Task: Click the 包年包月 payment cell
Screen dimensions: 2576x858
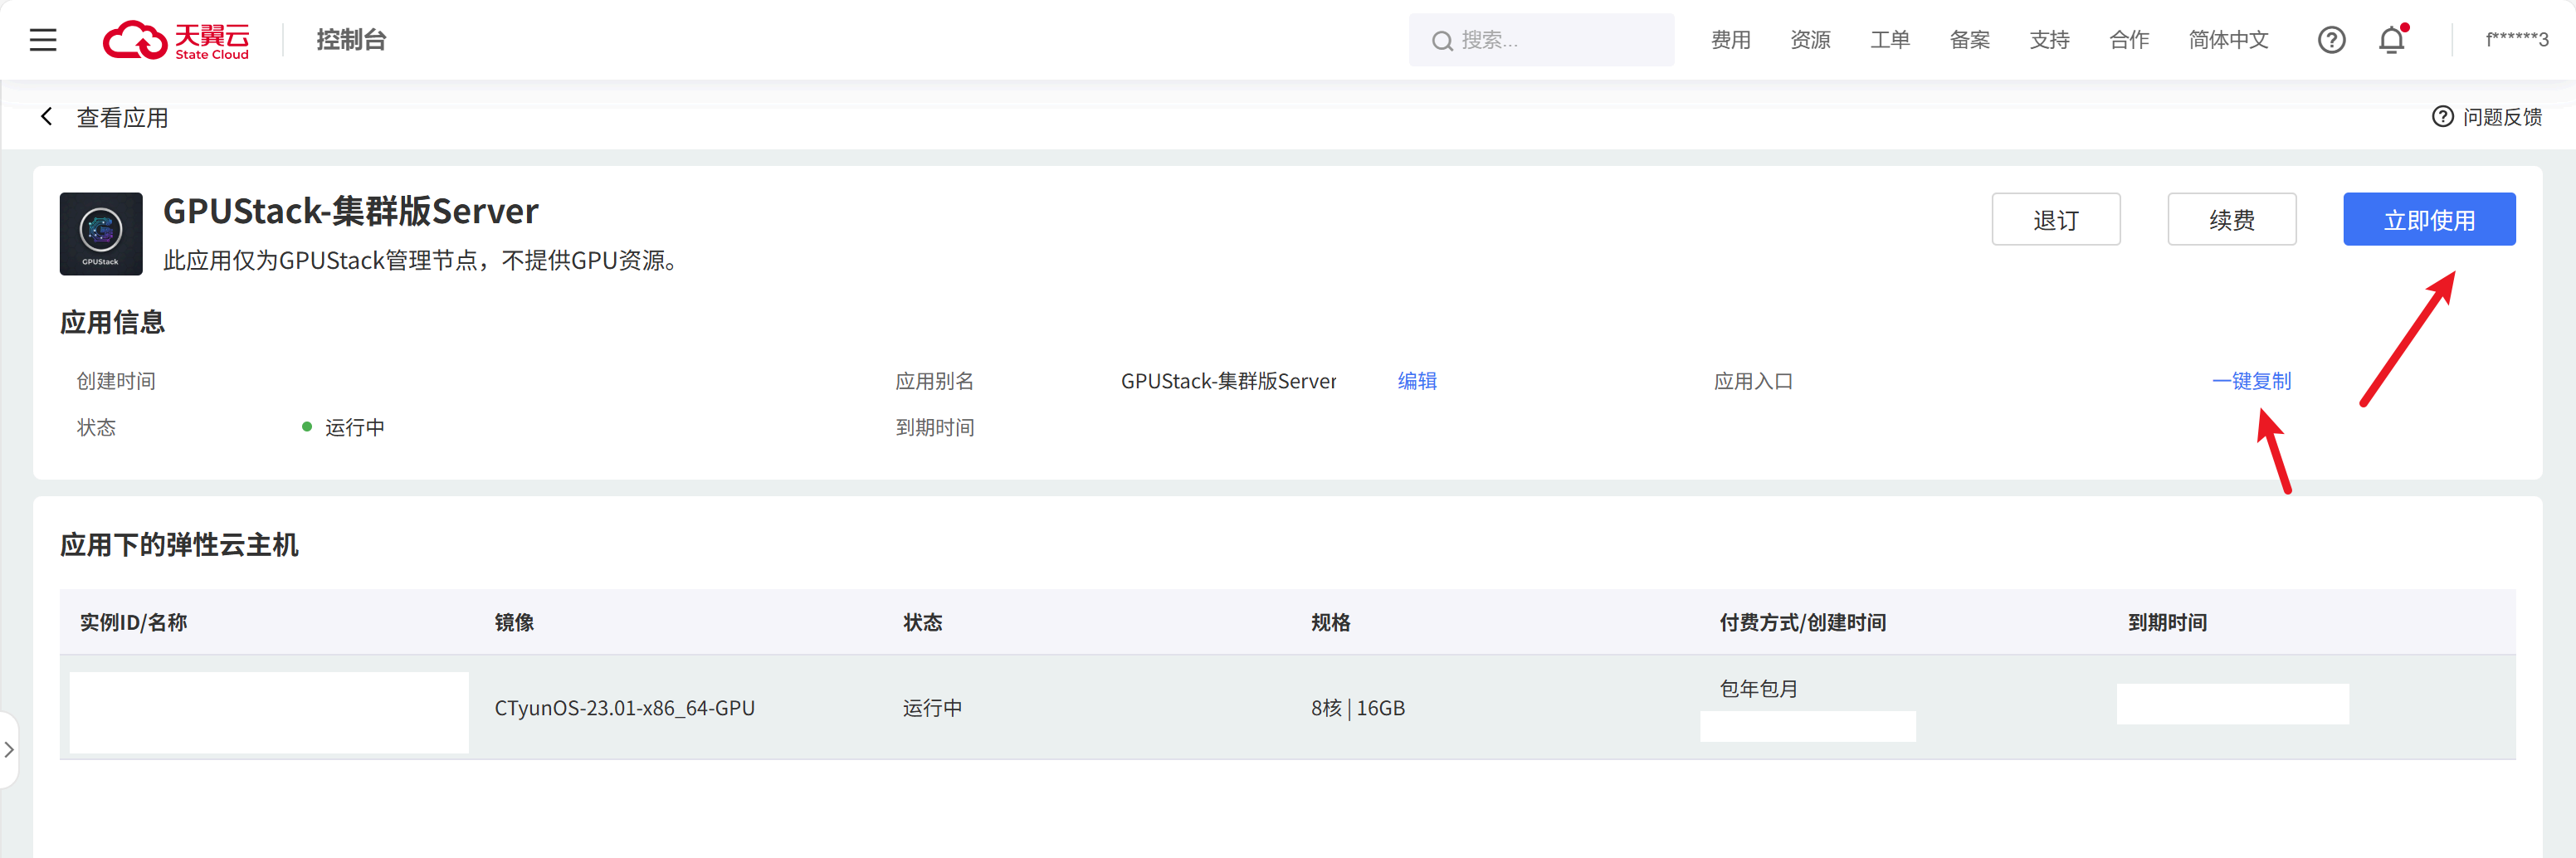Action: click(1759, 689)
